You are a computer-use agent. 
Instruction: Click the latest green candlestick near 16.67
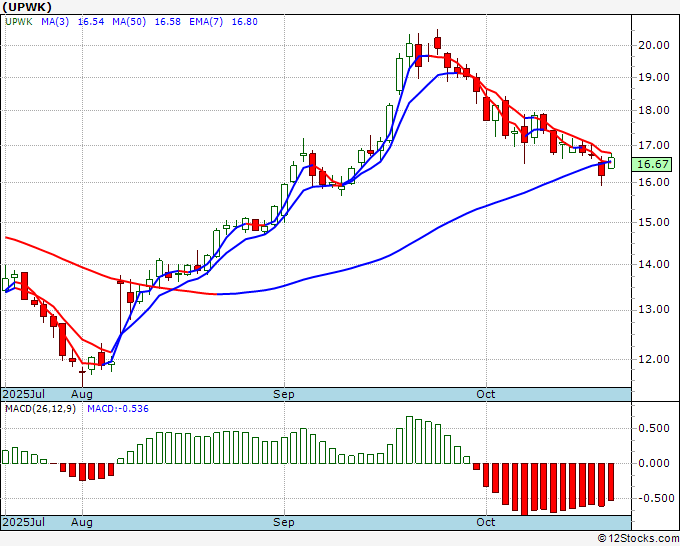click(611, 163)
